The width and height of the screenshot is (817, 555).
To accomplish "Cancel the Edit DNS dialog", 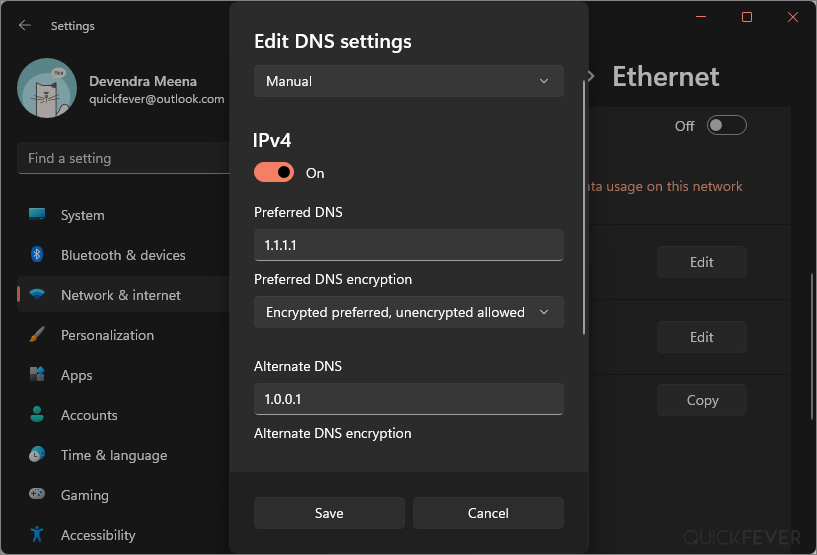I will pos(488,513).
